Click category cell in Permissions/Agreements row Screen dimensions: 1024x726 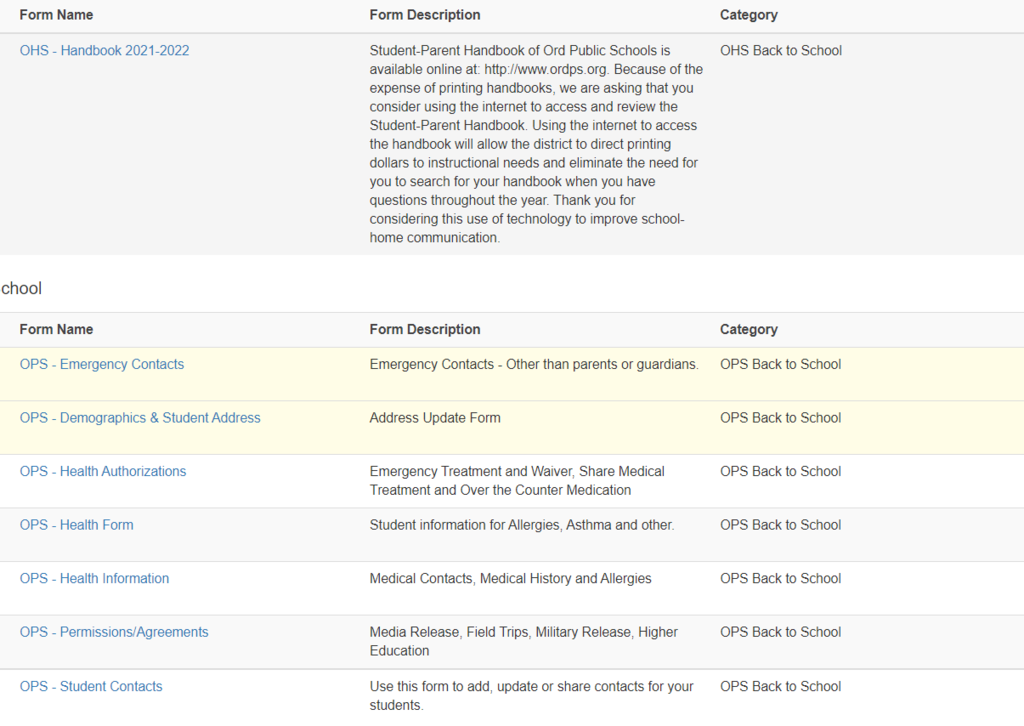(780, 632)
